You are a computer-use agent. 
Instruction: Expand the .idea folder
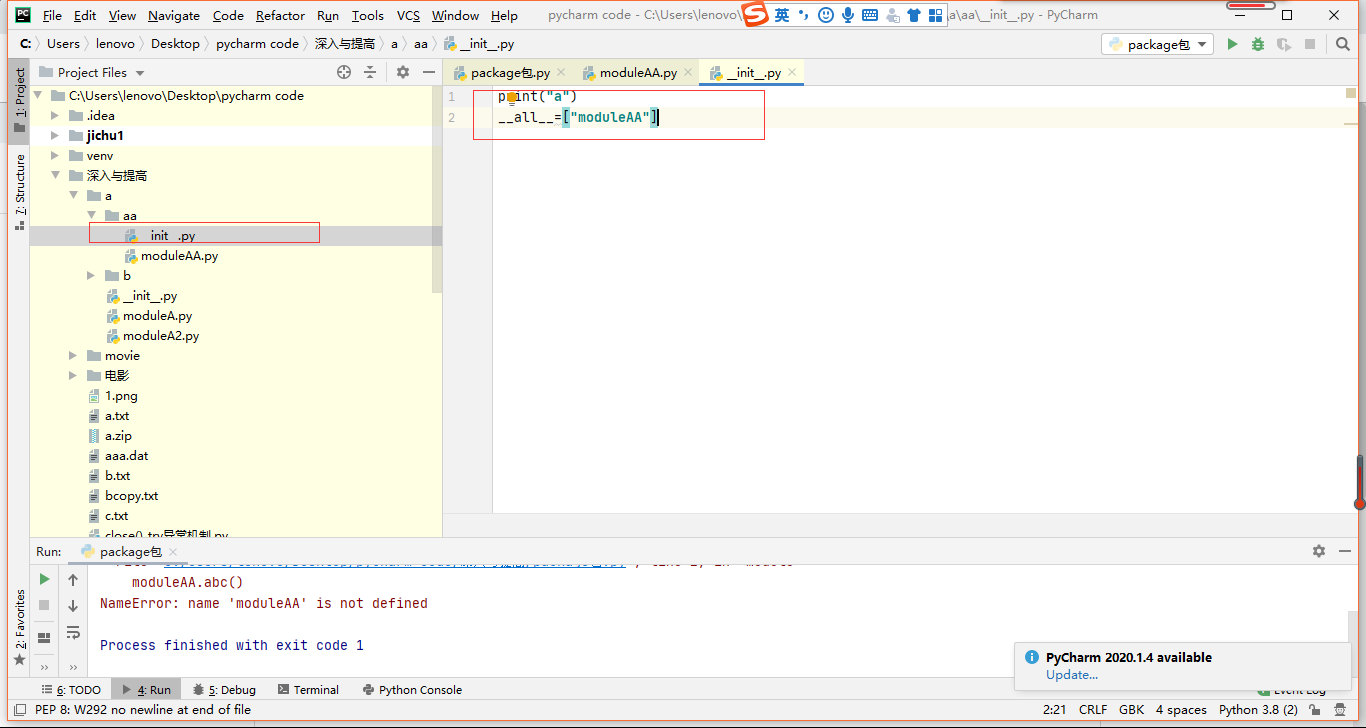tap(56, 116)
